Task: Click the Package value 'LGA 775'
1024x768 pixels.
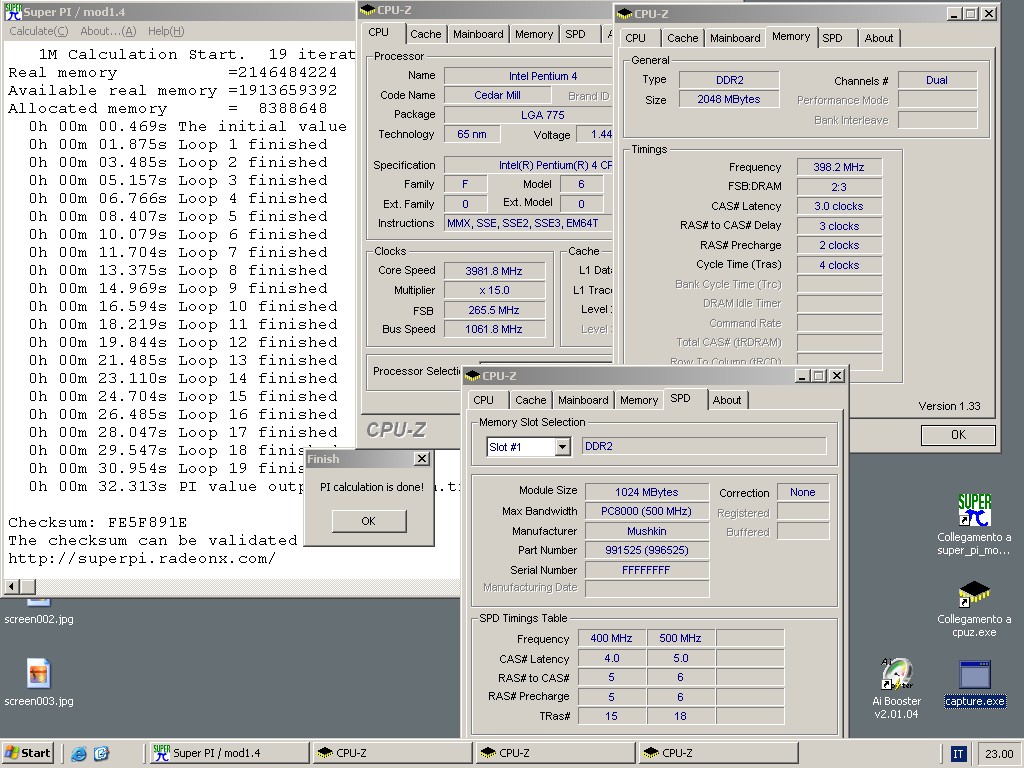Action: (528, 115)
